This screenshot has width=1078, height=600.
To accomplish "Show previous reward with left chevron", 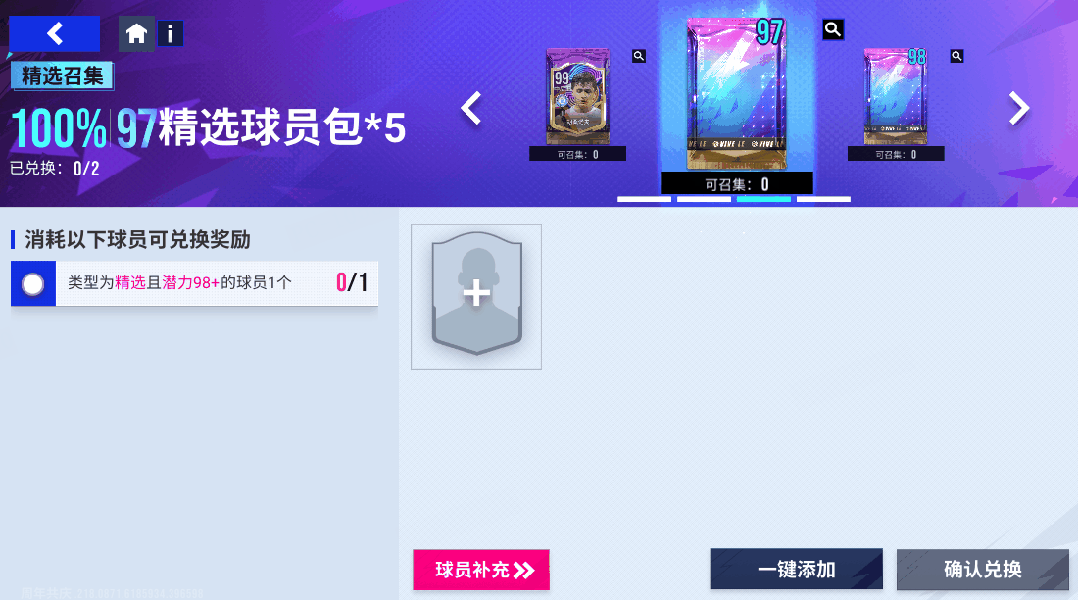I will (471, 108).
